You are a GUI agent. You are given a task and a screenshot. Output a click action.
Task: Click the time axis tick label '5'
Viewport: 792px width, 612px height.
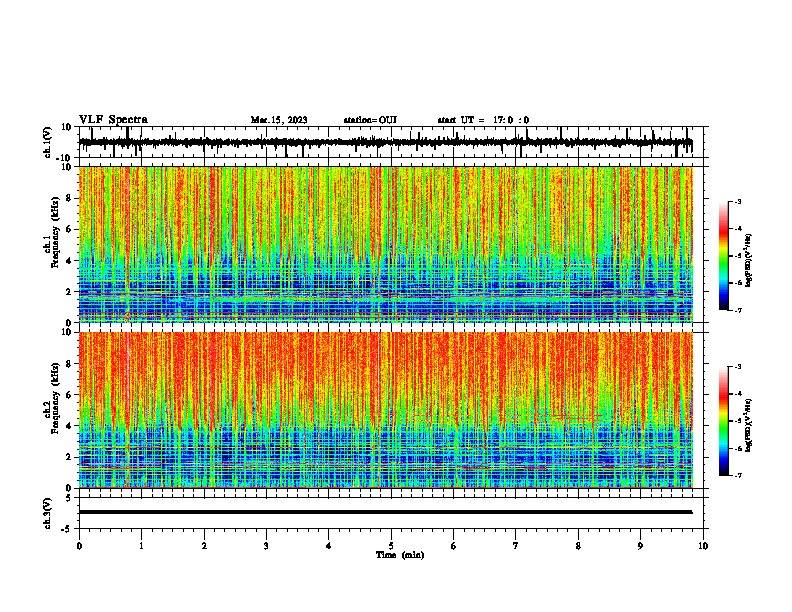(391, 546)
